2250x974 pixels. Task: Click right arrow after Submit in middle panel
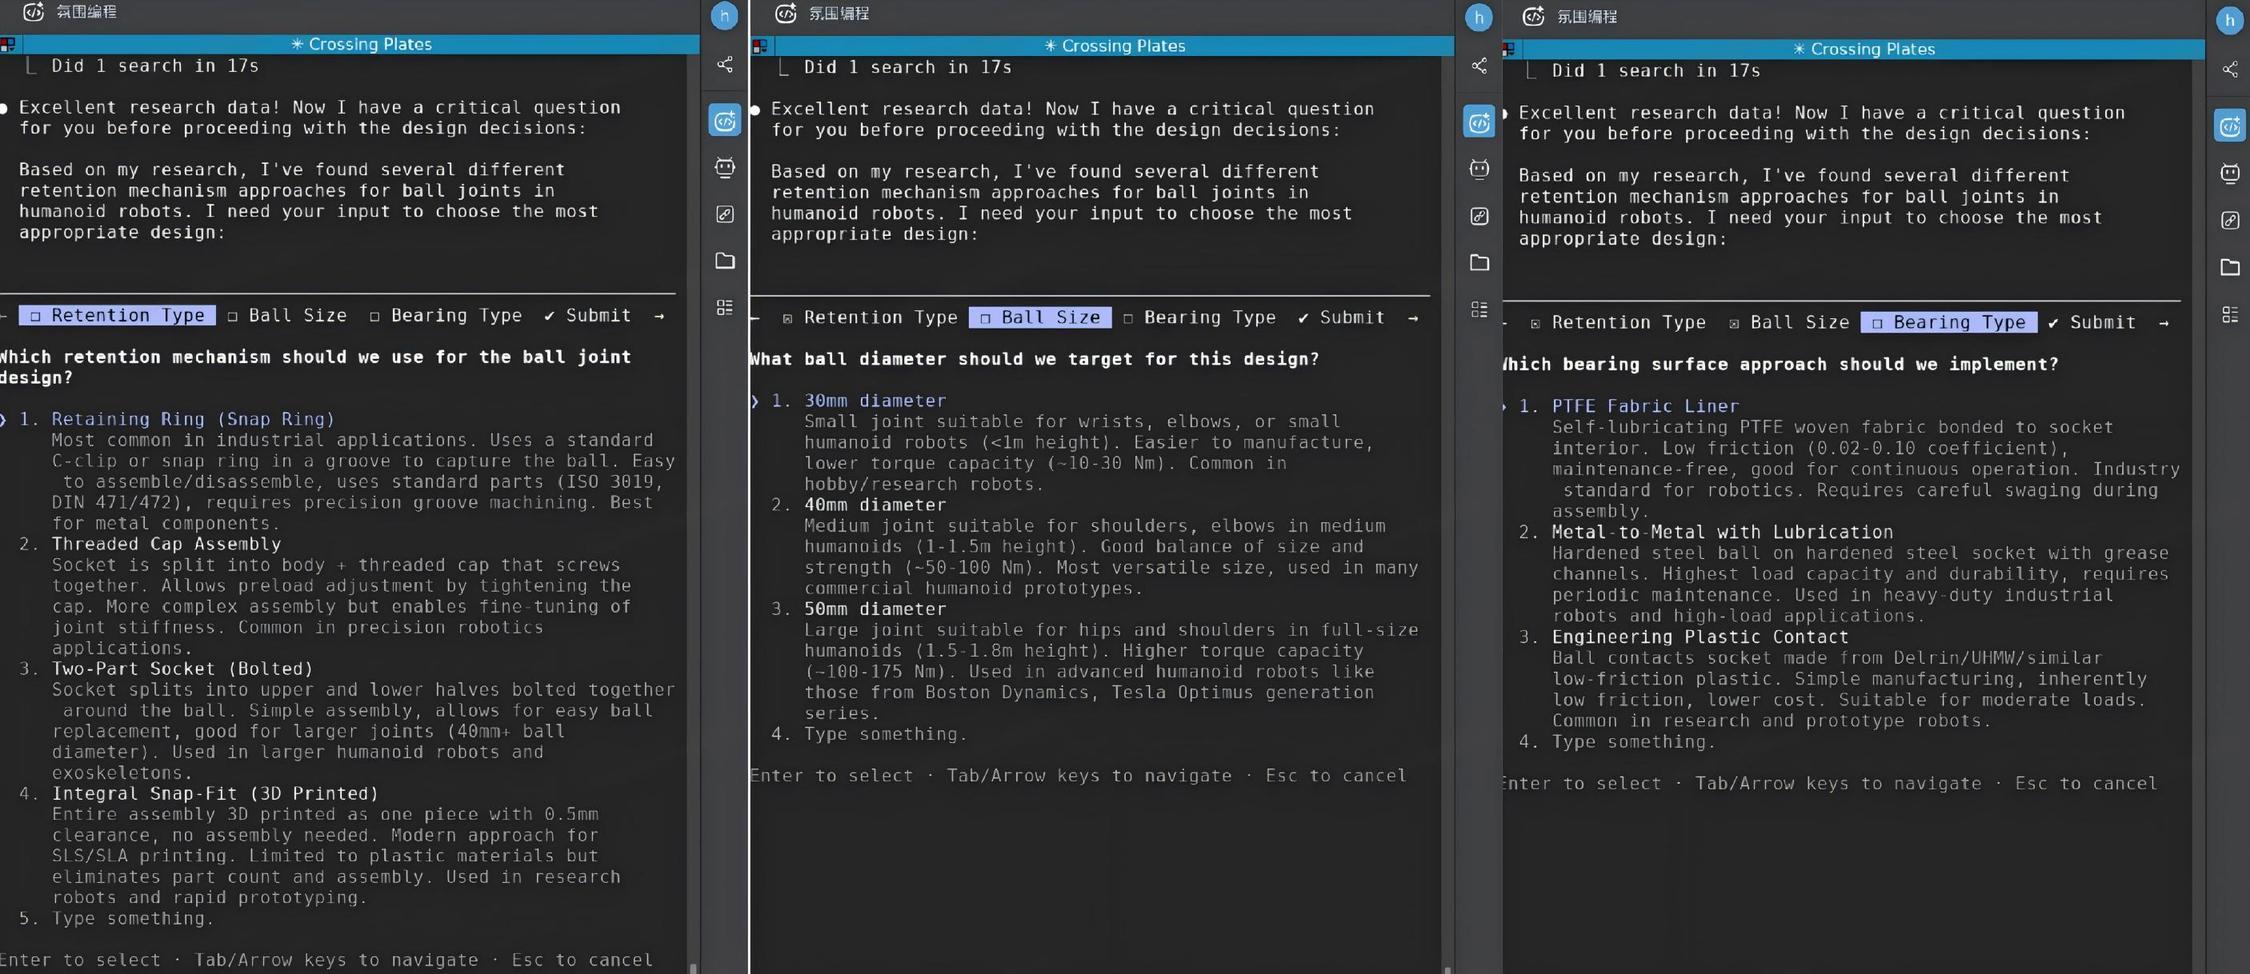[x=1412, y=318]
